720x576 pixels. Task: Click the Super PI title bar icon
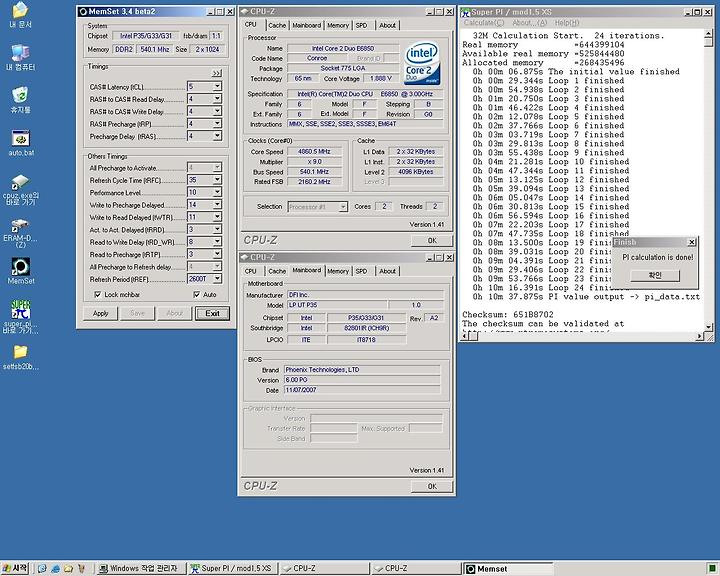point(465,12)
